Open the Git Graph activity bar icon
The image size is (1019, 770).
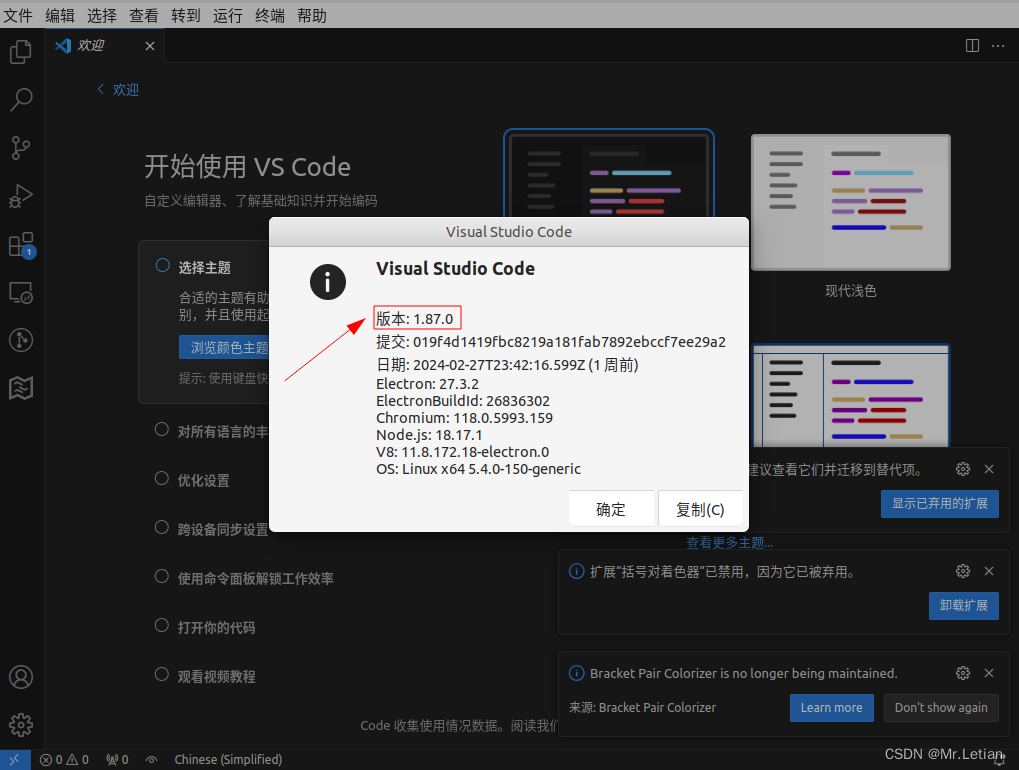tap(21, 340)
